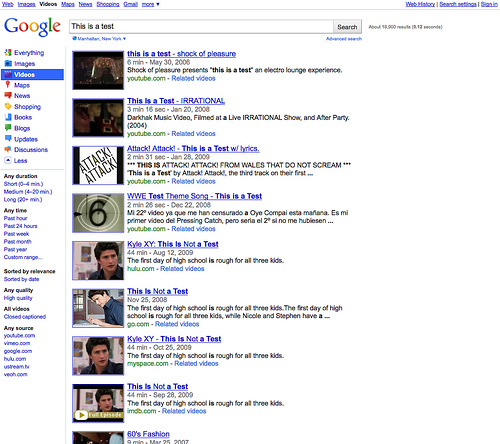Image resolution: width=500 pixels, height=444 pixels.
Task: Filter results to Past week
Action: (16, 234)
